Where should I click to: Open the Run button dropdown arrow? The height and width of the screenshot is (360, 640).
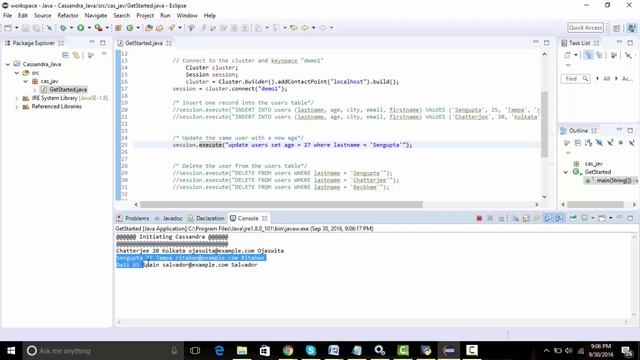click(x=89, y=28)
